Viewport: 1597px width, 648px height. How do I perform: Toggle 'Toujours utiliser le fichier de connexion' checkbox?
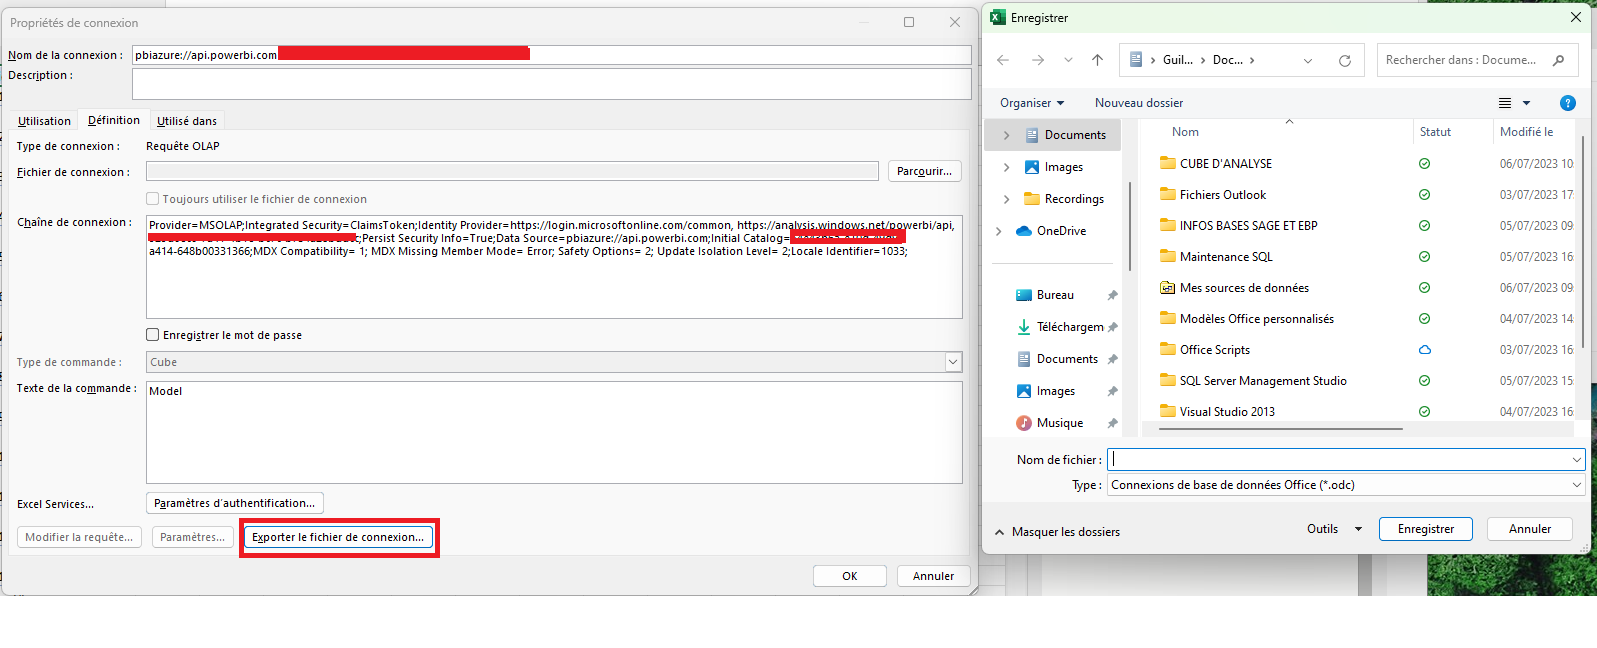pyautogui.click(x=153, y=199)
